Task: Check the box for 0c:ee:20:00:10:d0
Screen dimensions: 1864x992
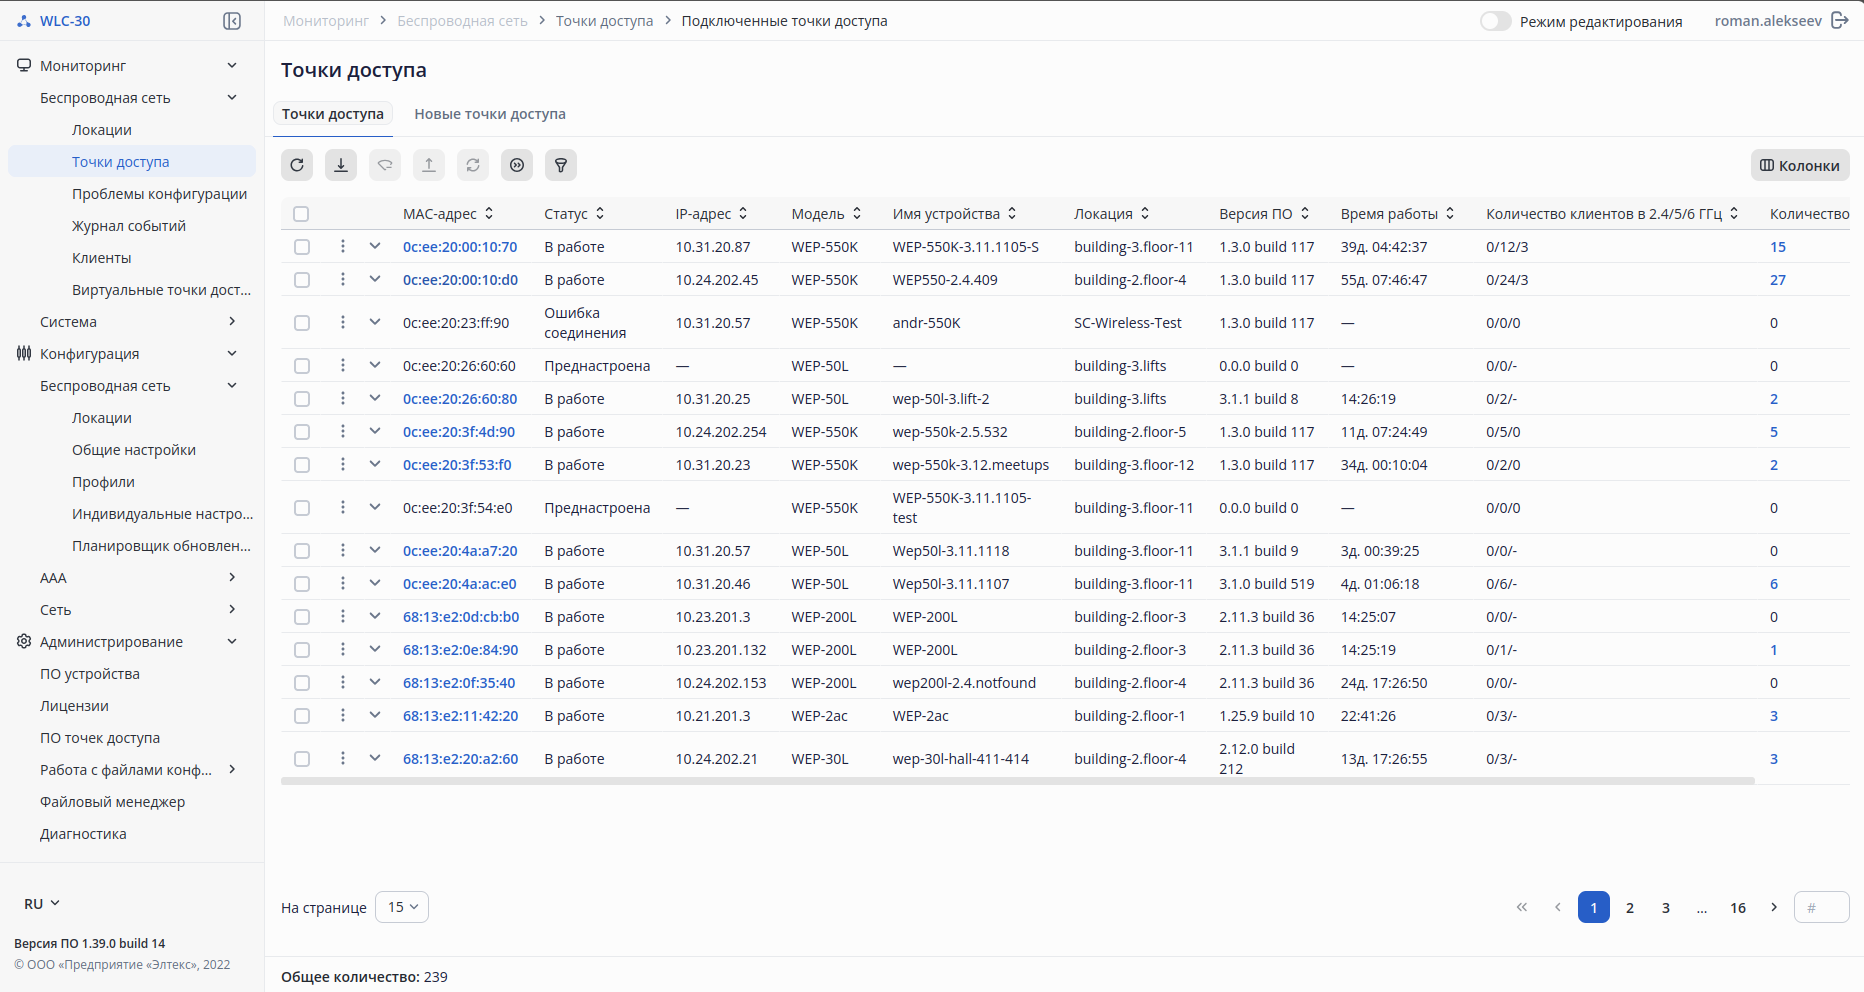Action: click(x=302, y=280)
